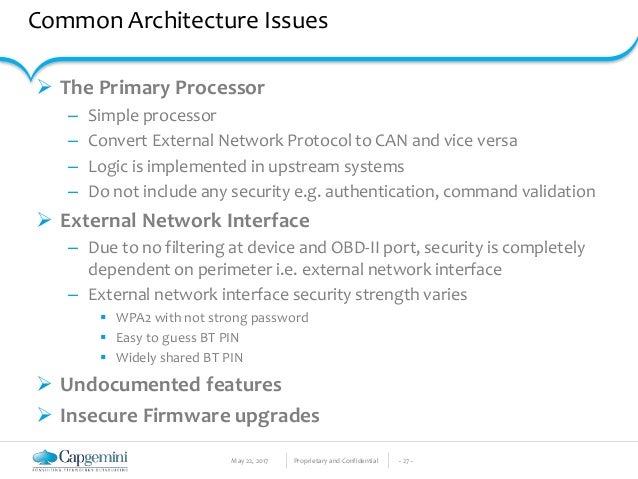638x479 pixels.
Task: Click Logic is implemented in upstream systems
Action: pyautogui.click(x=246, y=167)
